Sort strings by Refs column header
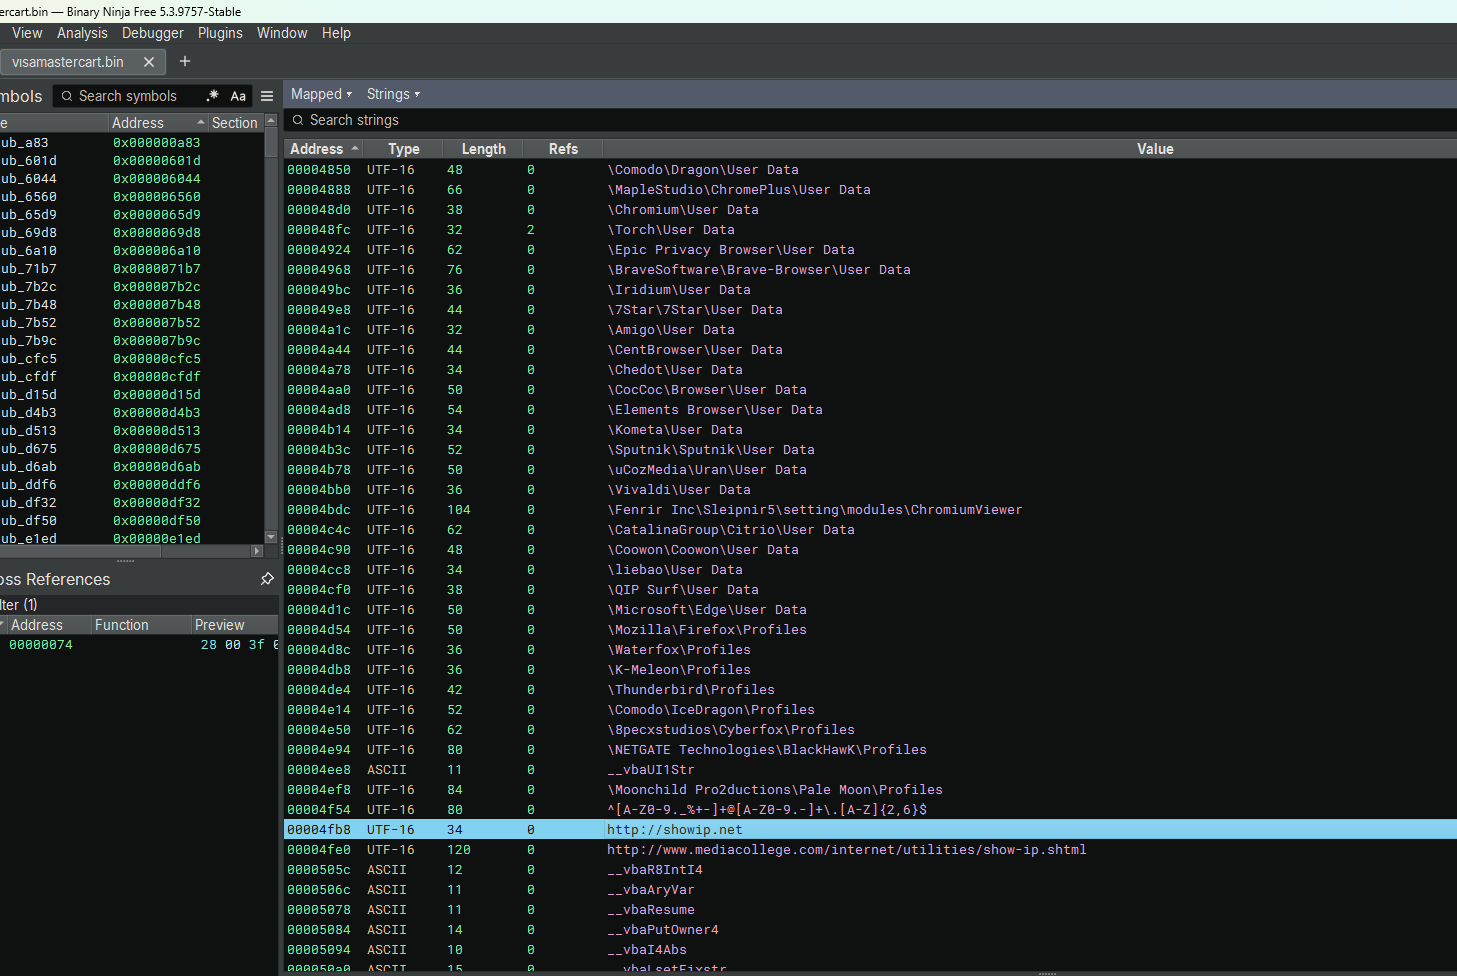Image resolution: width=1457 pixels, height=976 pixels. [x=563, y=149]
